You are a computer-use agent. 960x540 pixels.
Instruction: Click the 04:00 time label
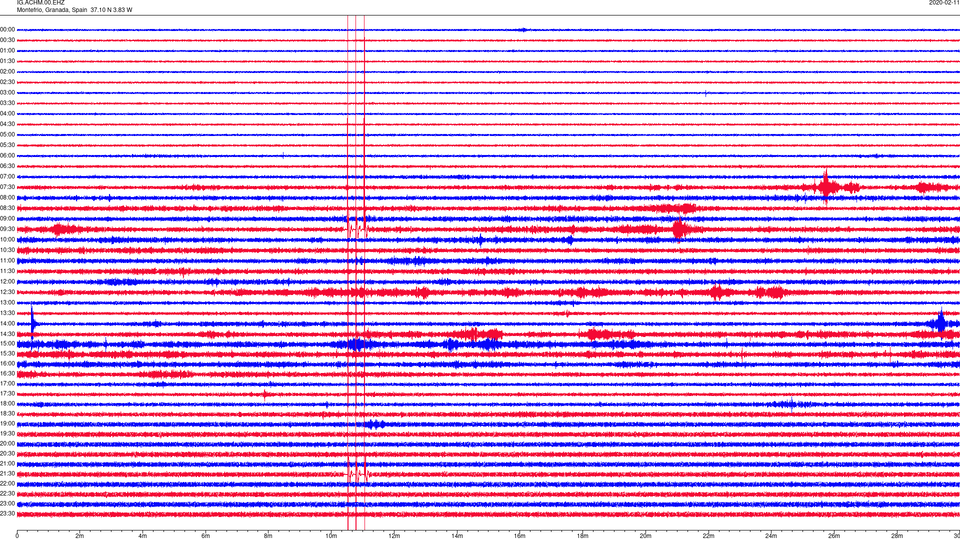pos(8,114)
